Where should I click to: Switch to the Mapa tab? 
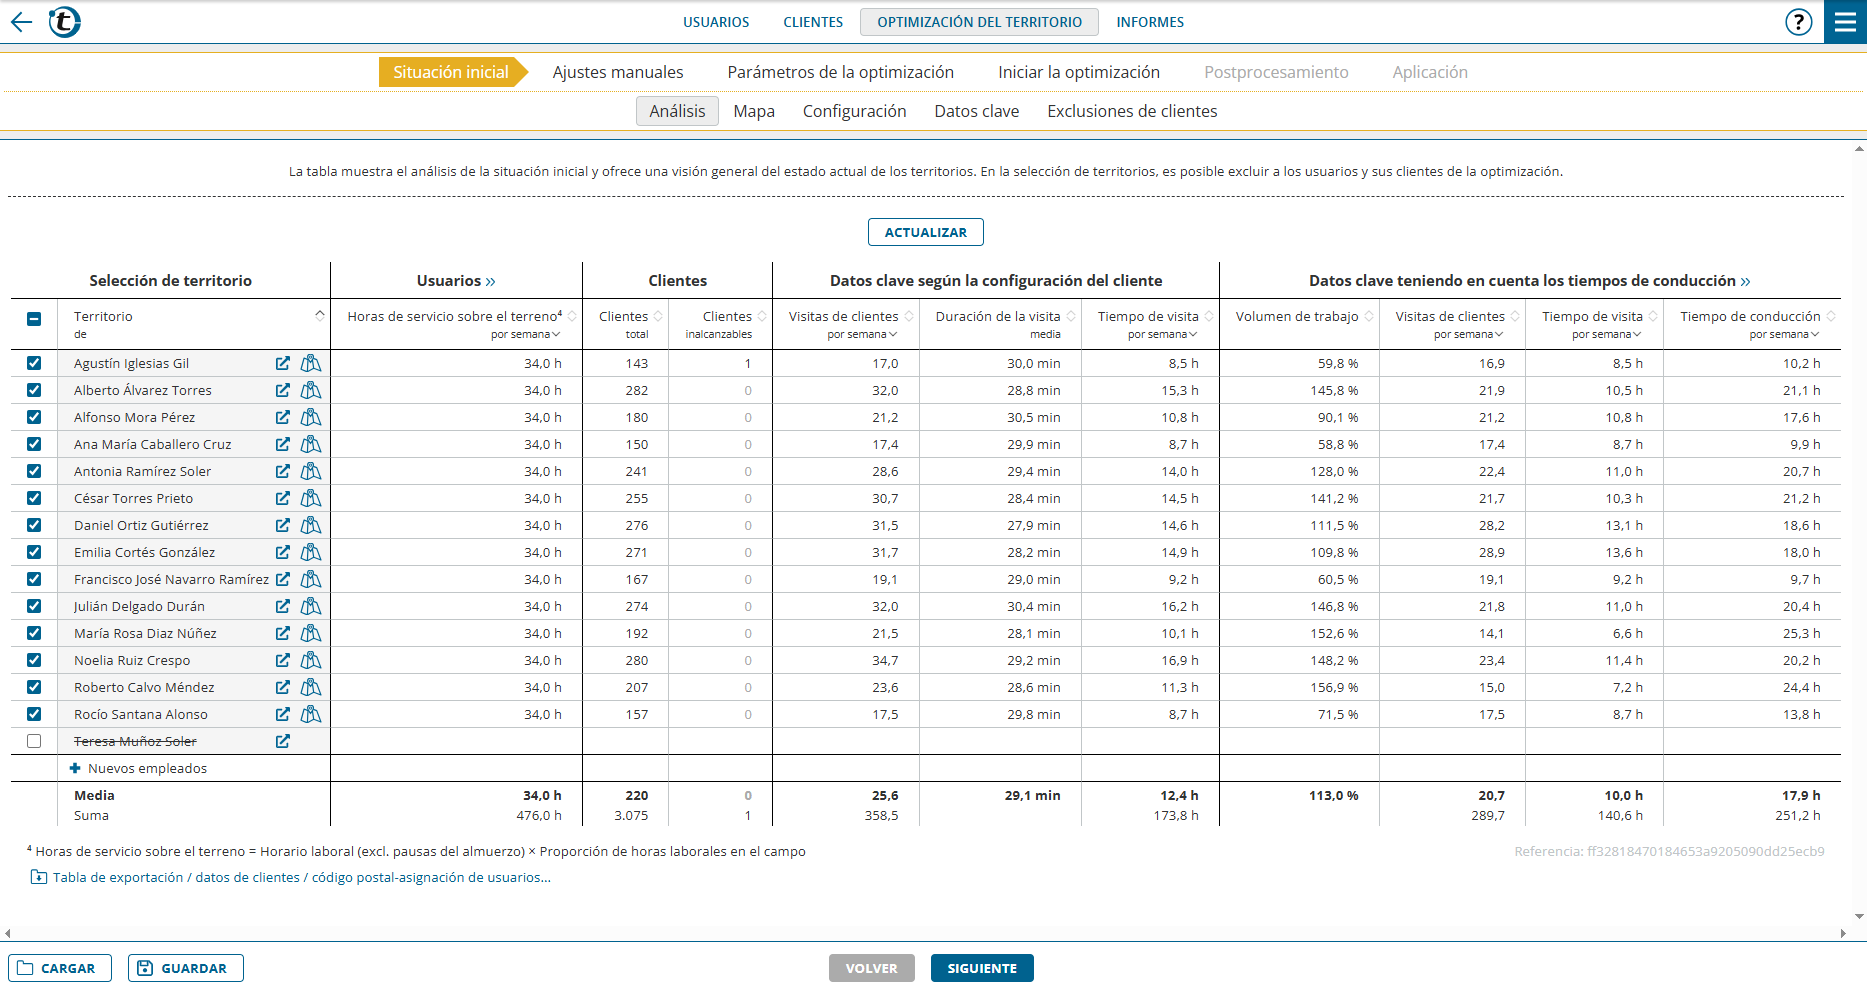click(x=753, y=111)
